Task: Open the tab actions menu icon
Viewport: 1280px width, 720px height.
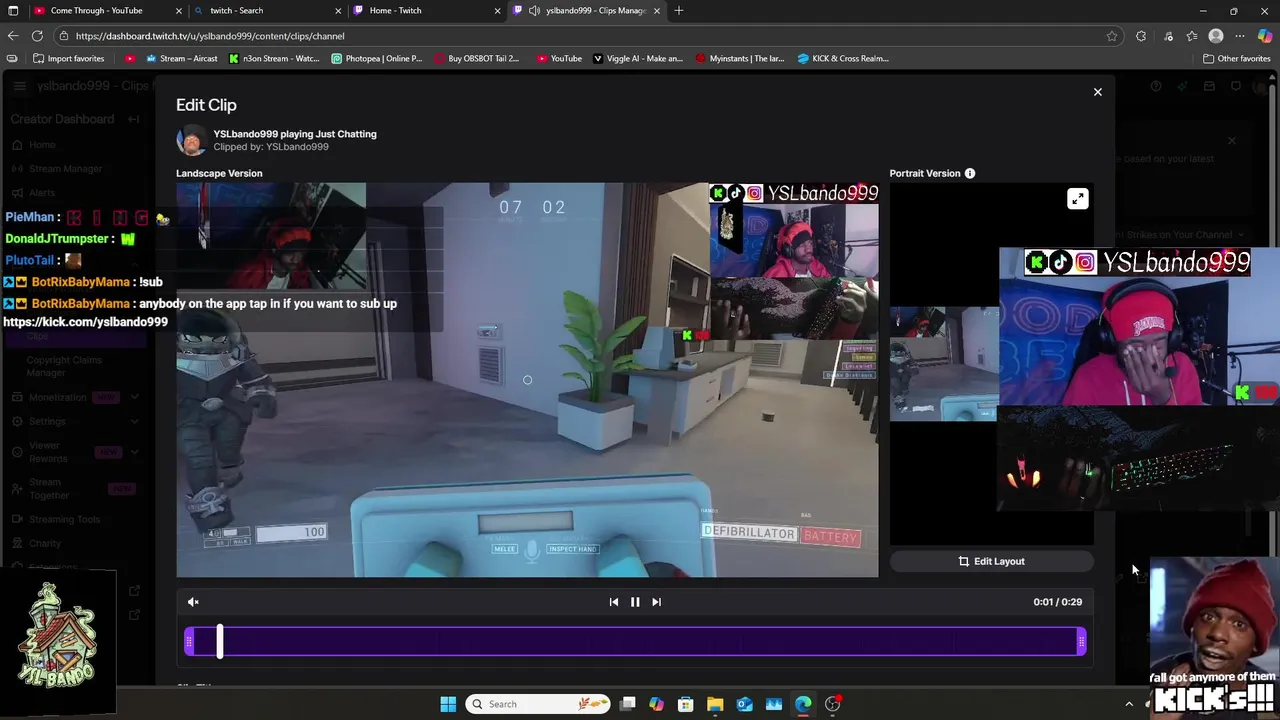Action: pos(12,10)
